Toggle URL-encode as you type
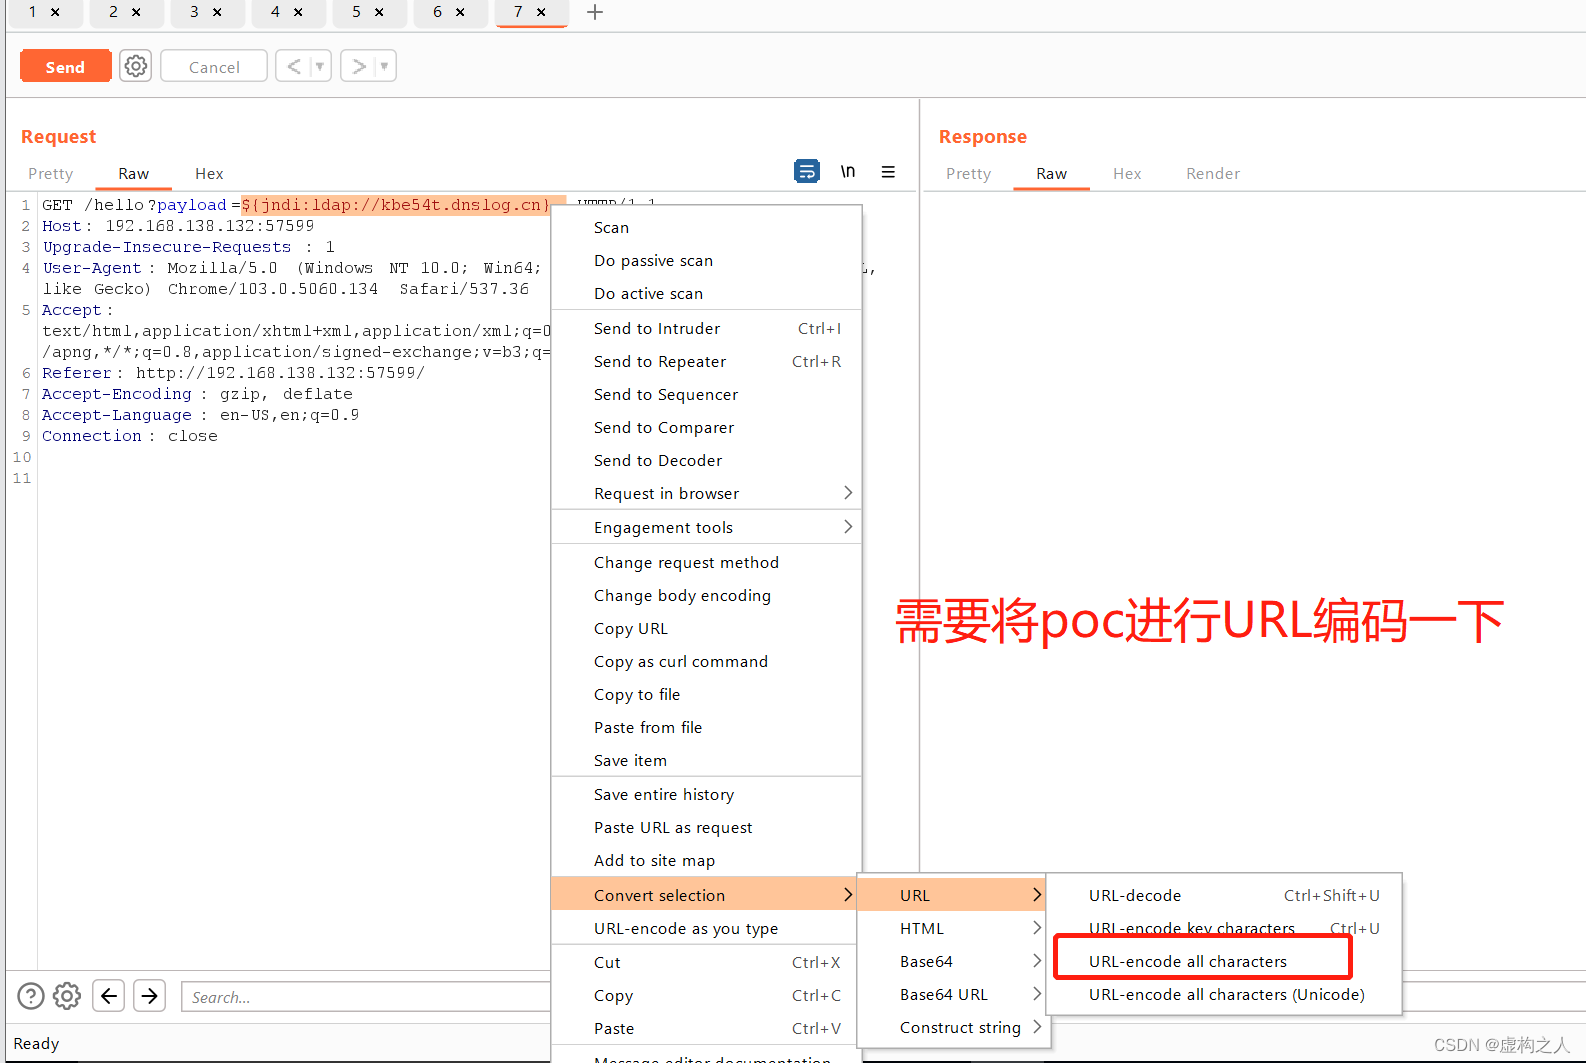The width and height of the screenshot is (1586, 1063). (706, 929)
